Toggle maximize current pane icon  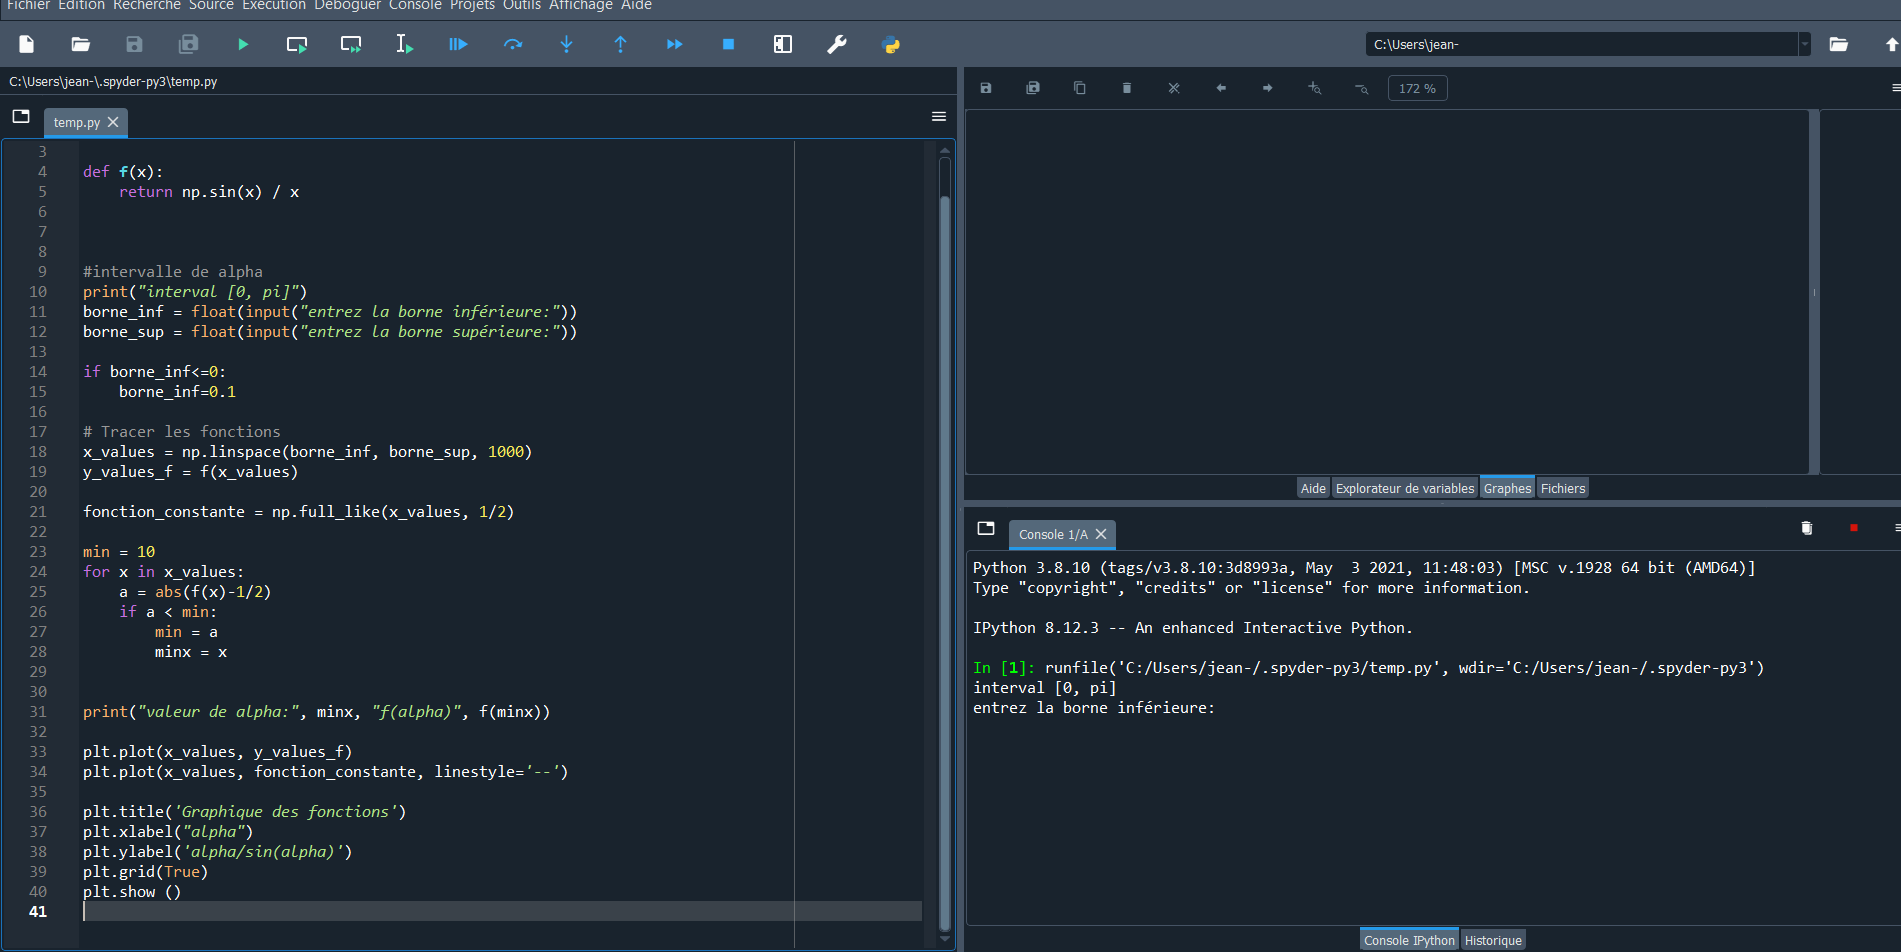point(783,45)
